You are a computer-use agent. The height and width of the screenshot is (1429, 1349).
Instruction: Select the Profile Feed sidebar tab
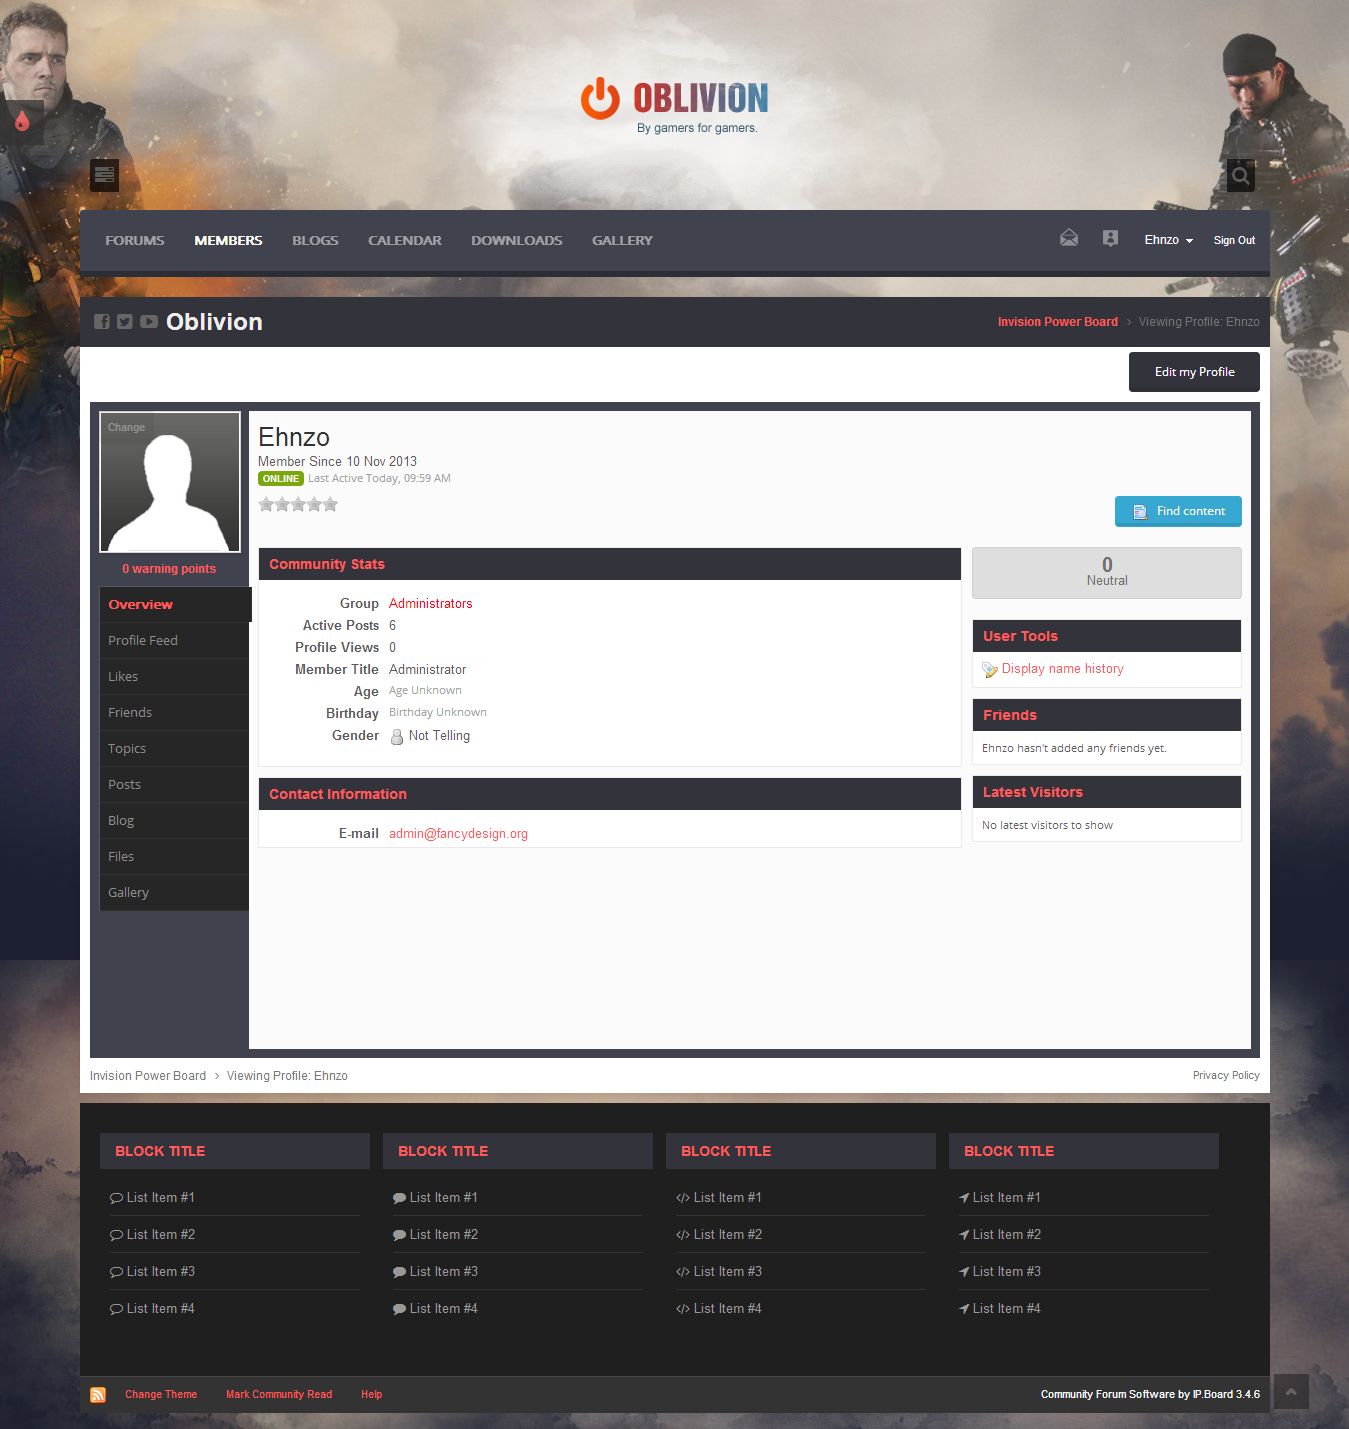(x=143, y=641)
